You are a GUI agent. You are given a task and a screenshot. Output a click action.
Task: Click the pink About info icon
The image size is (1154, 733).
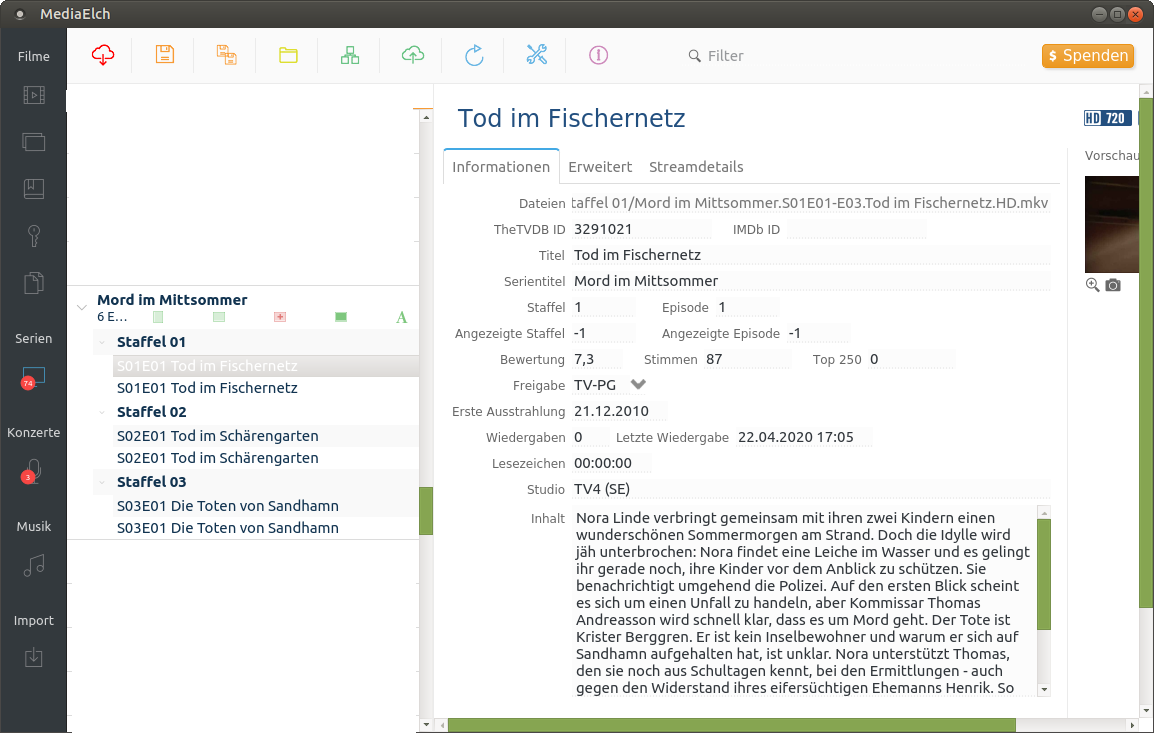[x=598, y=55]
